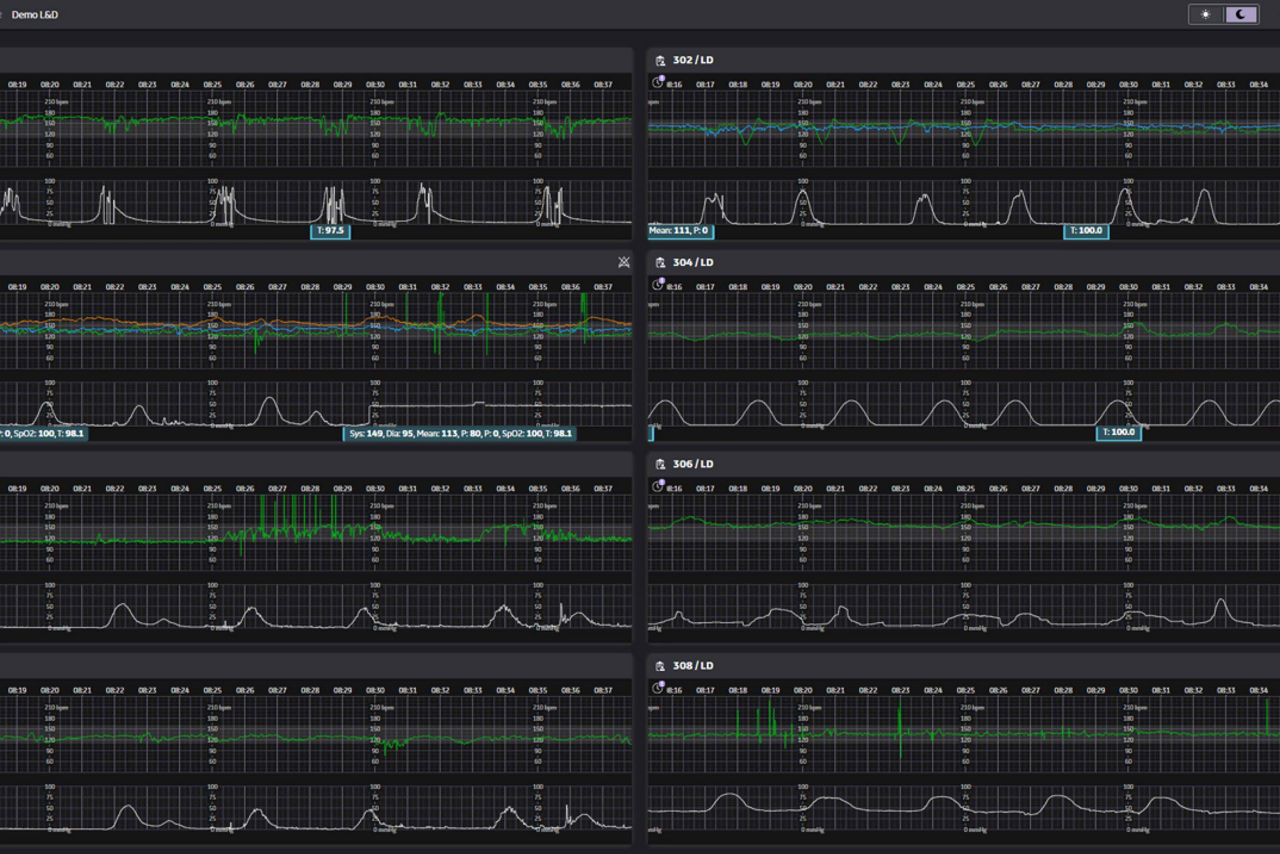Click the clock icon on the 302 strip
1280x854 pixels.
coord(658,85)
